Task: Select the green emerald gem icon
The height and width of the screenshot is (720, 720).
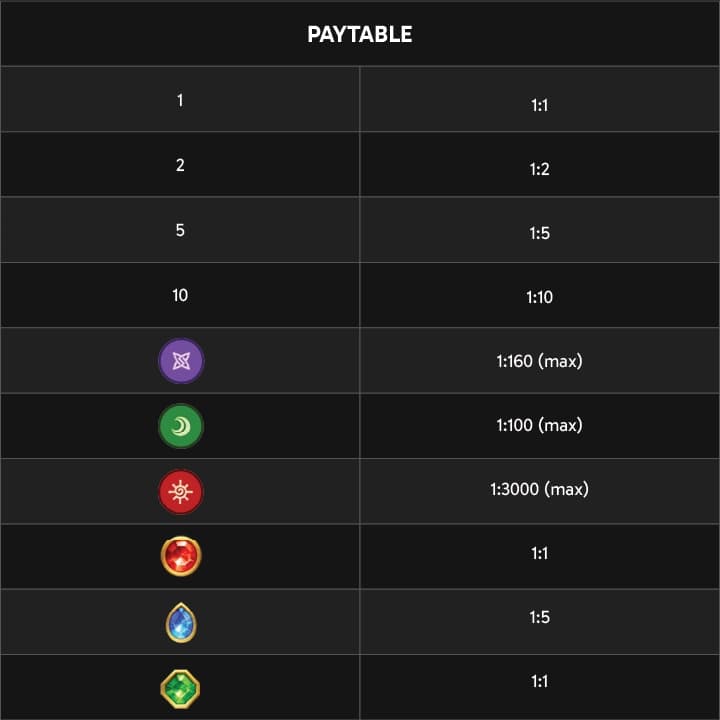Action: 180,689
